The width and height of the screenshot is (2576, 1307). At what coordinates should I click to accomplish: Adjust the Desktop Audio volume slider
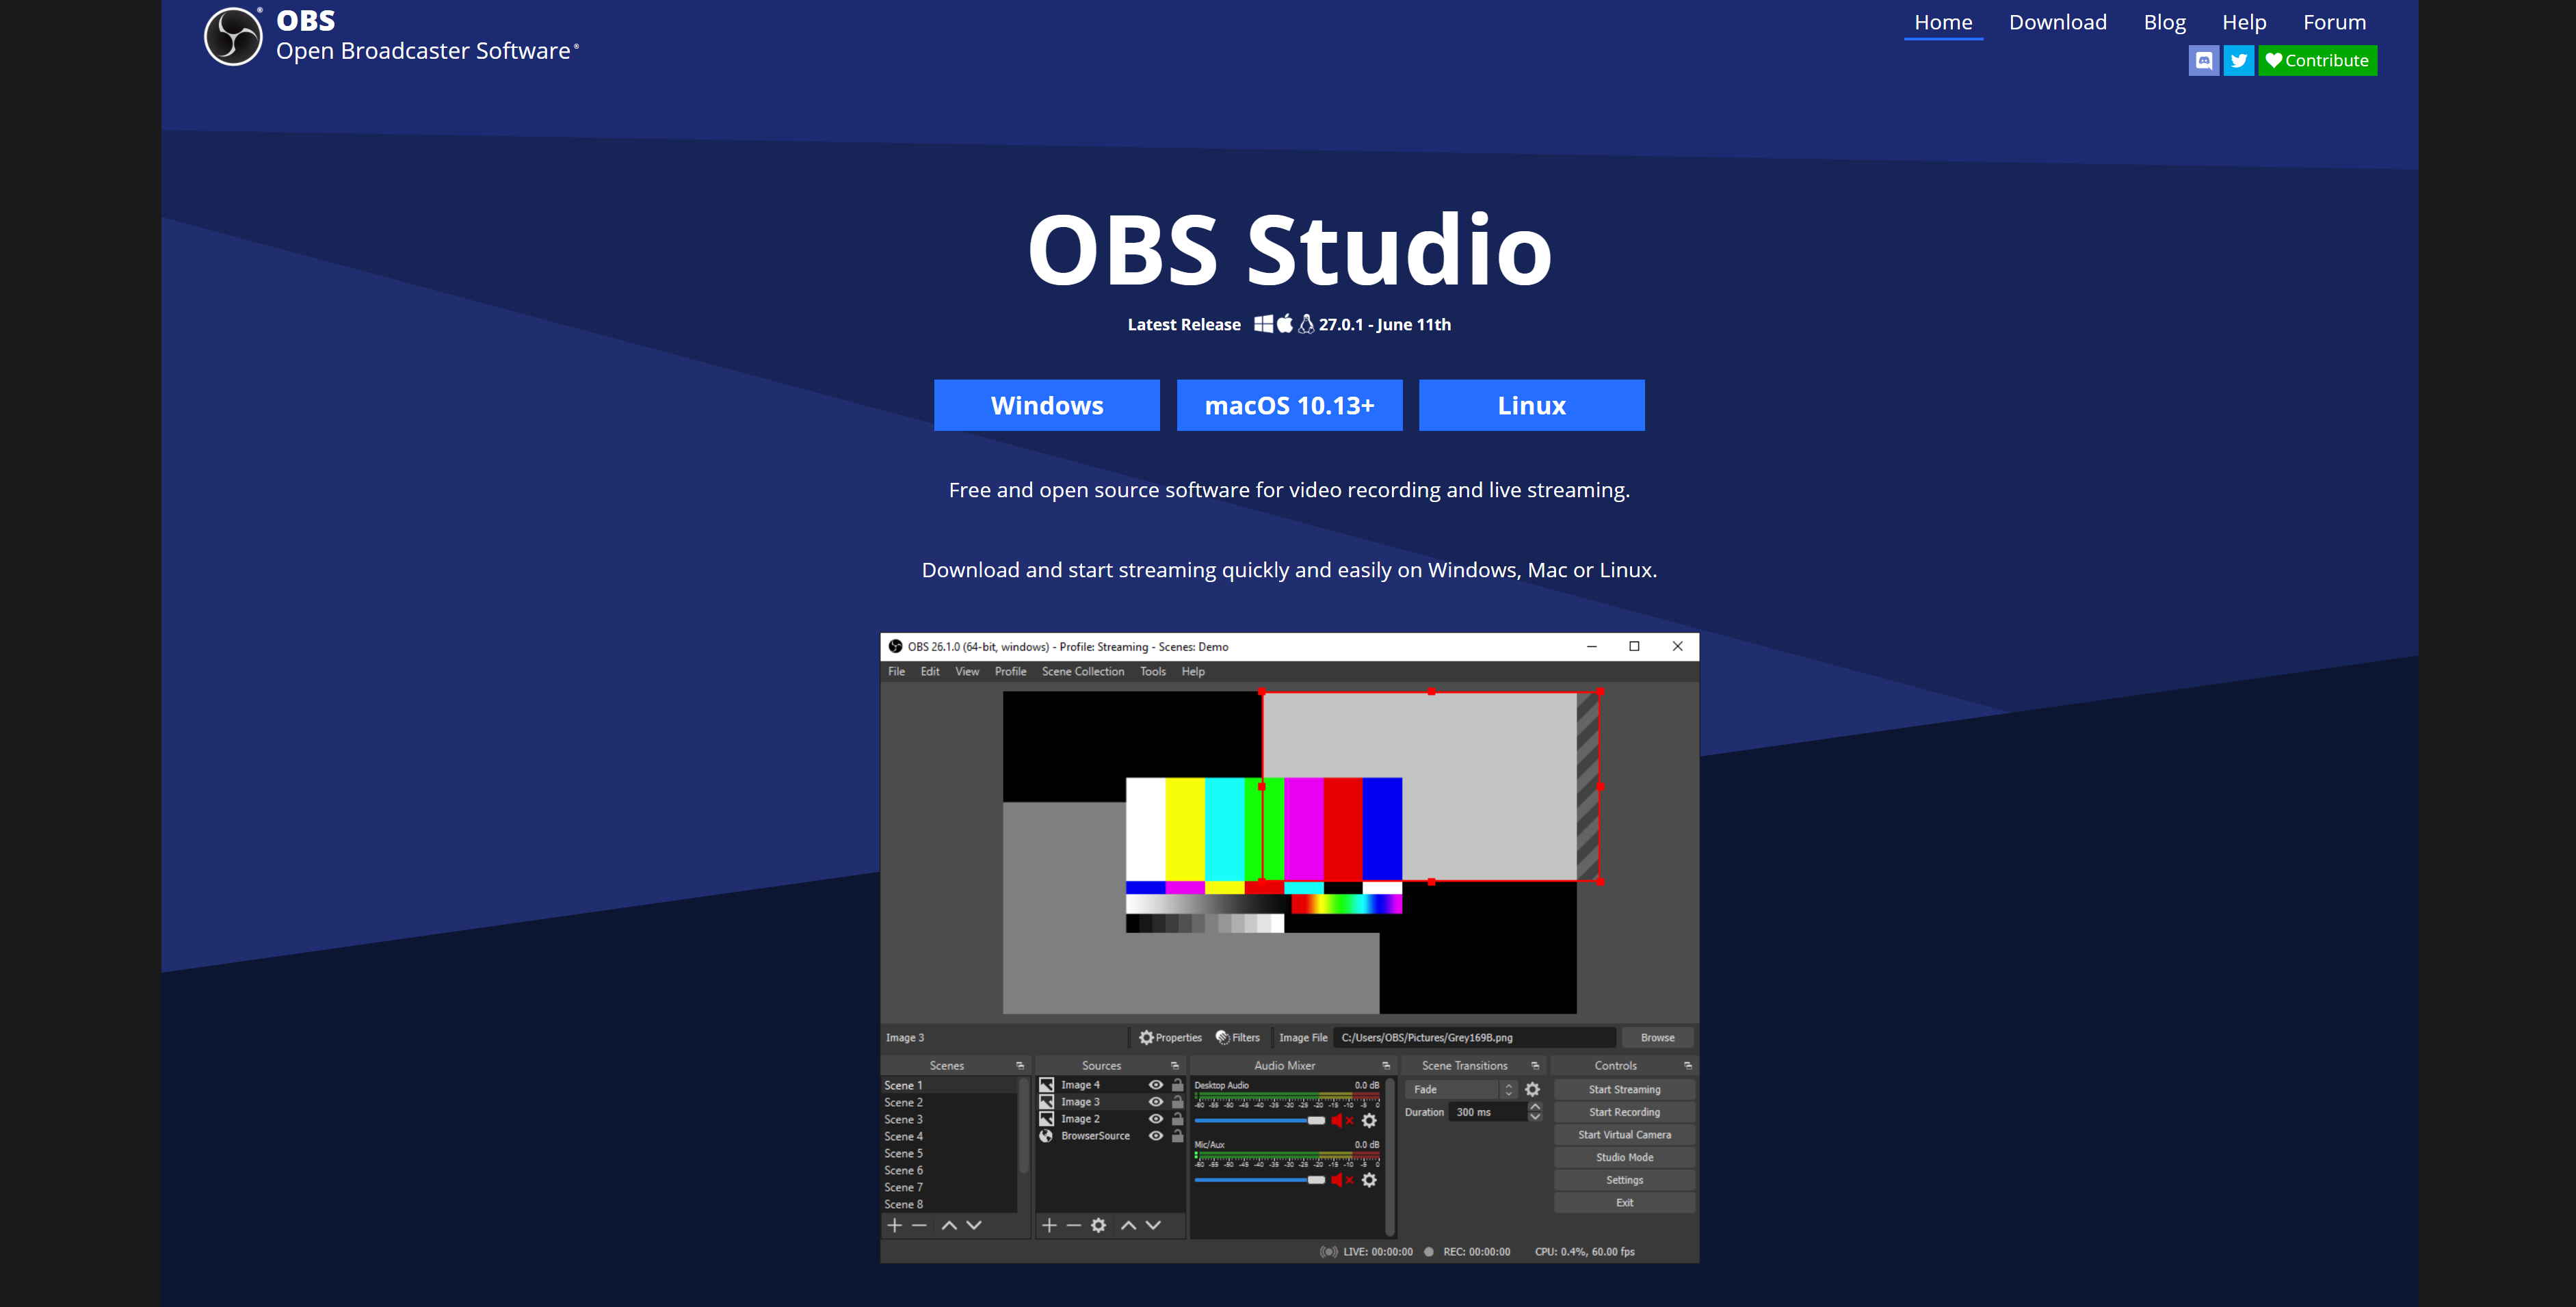[x=1259, y=1120]
